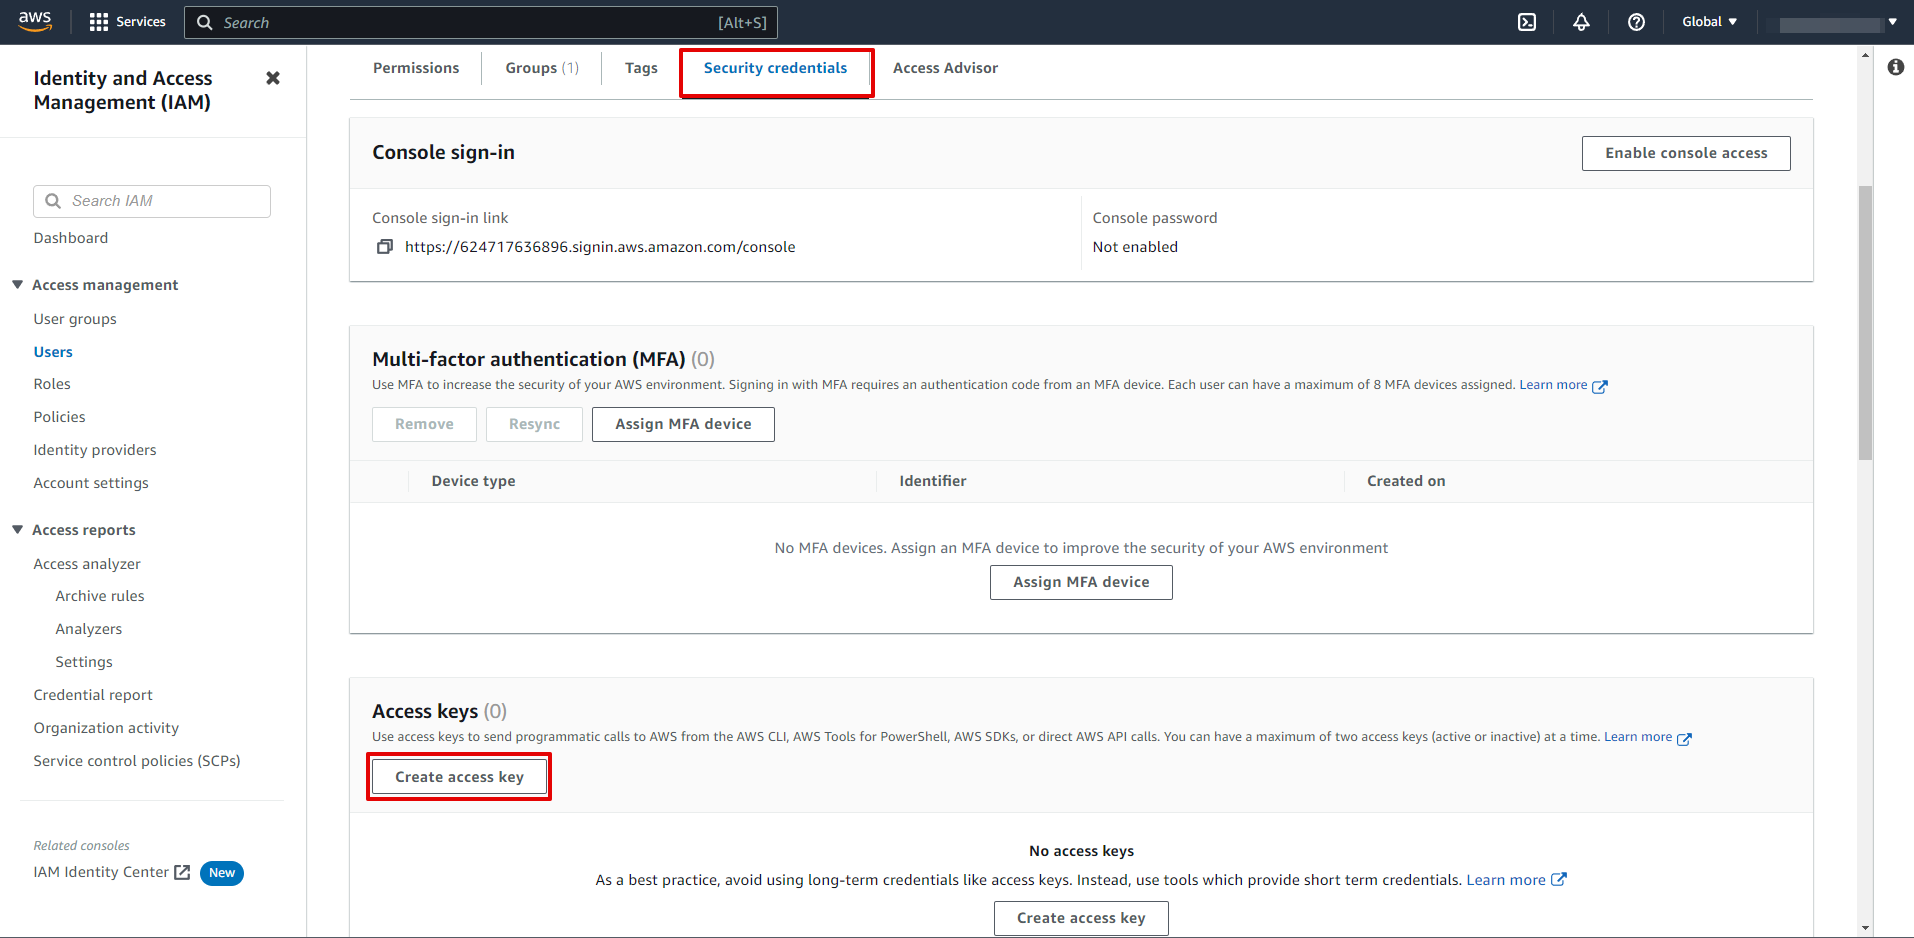Select the Security credentials tab

(775, 68)
